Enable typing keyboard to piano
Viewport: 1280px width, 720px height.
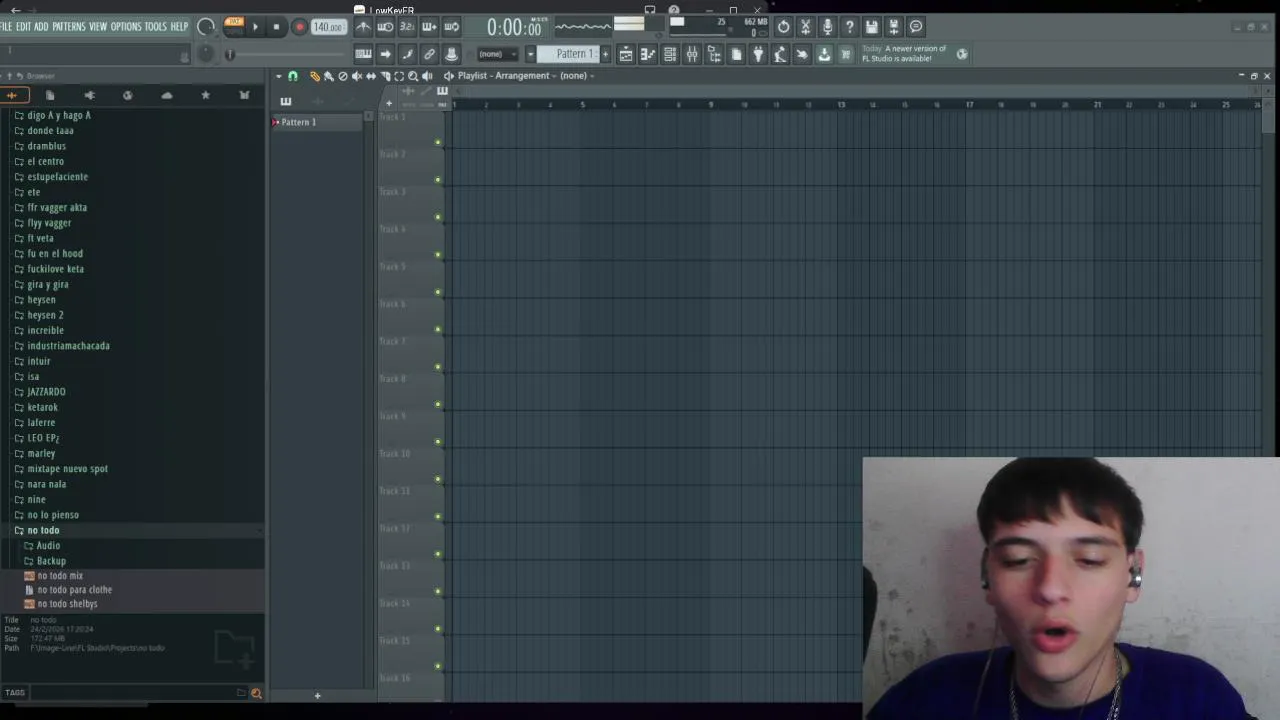click(363, 54)
